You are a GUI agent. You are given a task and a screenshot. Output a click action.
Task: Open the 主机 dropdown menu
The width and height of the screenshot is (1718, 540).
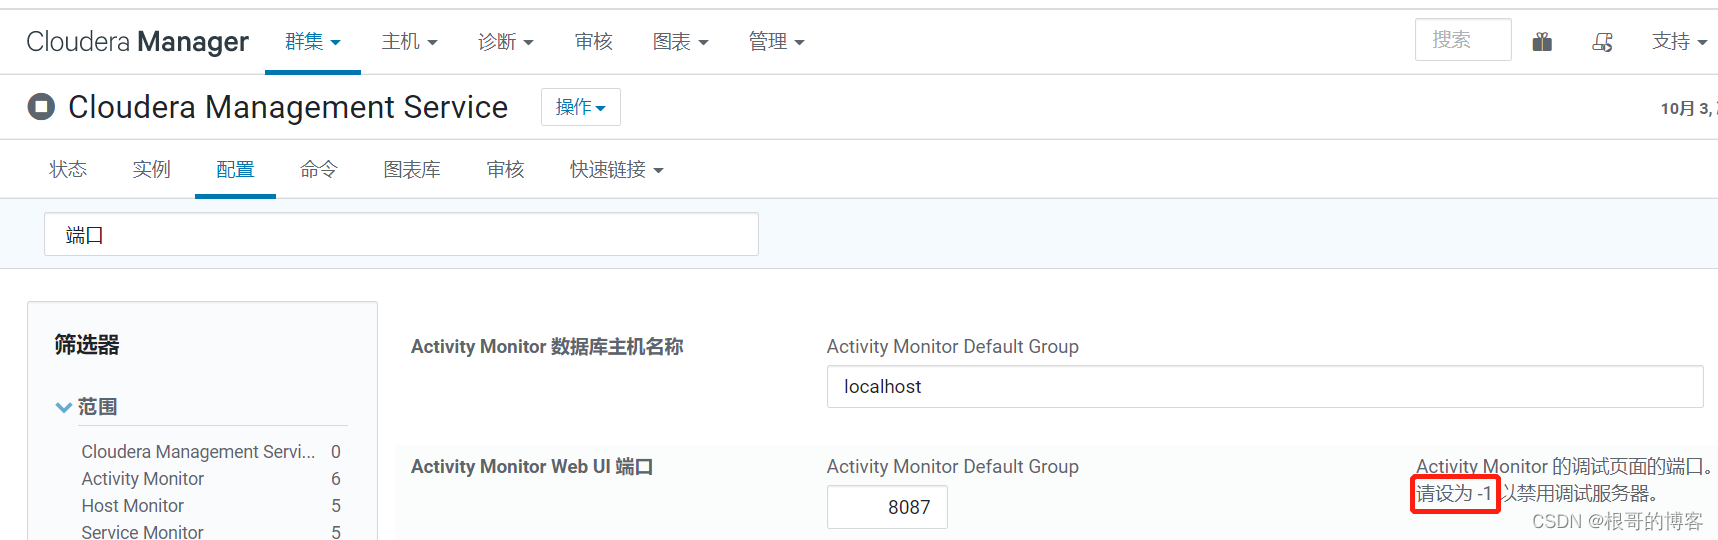(x=409, y=42)
